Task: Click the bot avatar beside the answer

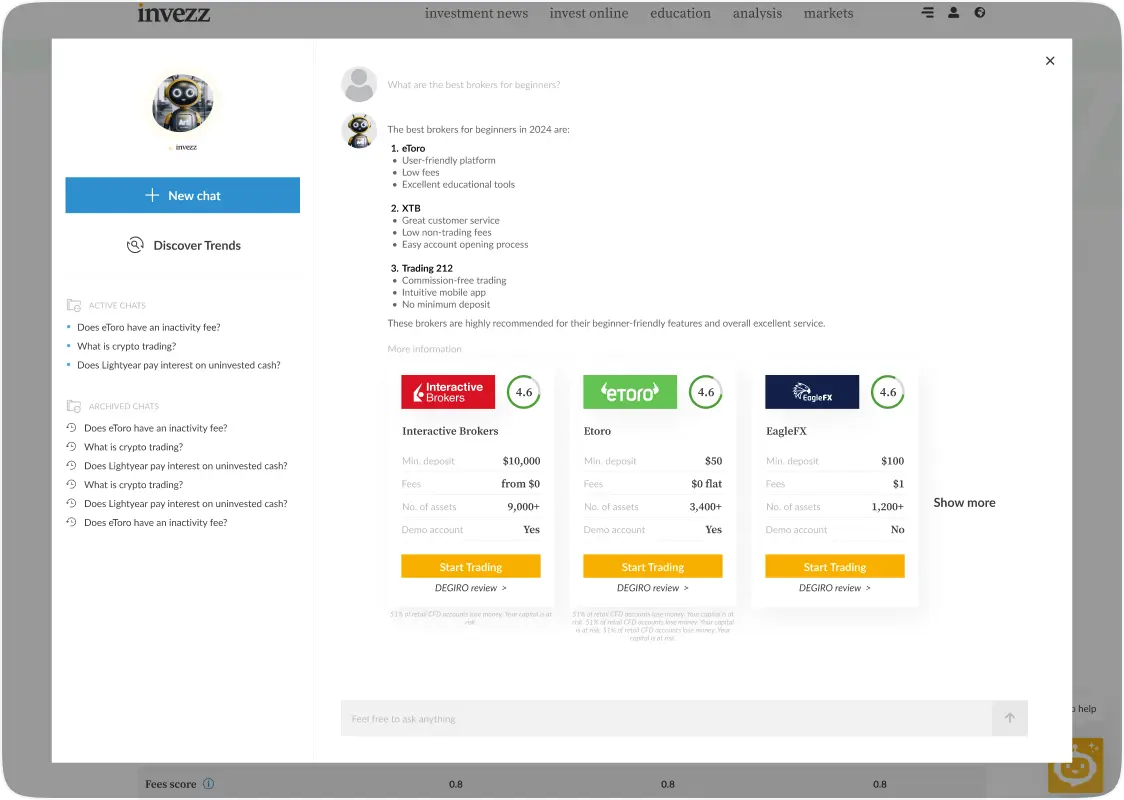Action: [359, 131]
